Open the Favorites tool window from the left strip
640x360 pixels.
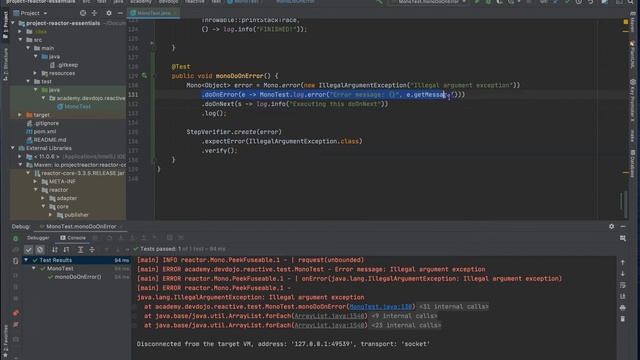tap(5, 342)
